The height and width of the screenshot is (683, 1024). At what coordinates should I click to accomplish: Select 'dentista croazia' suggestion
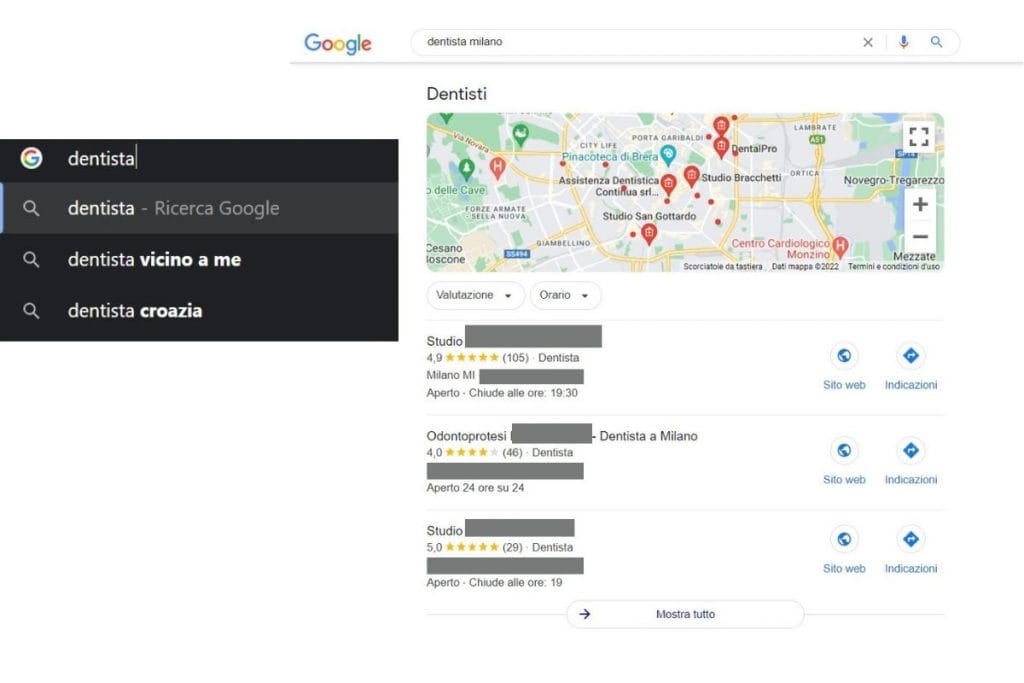[199, 311]
